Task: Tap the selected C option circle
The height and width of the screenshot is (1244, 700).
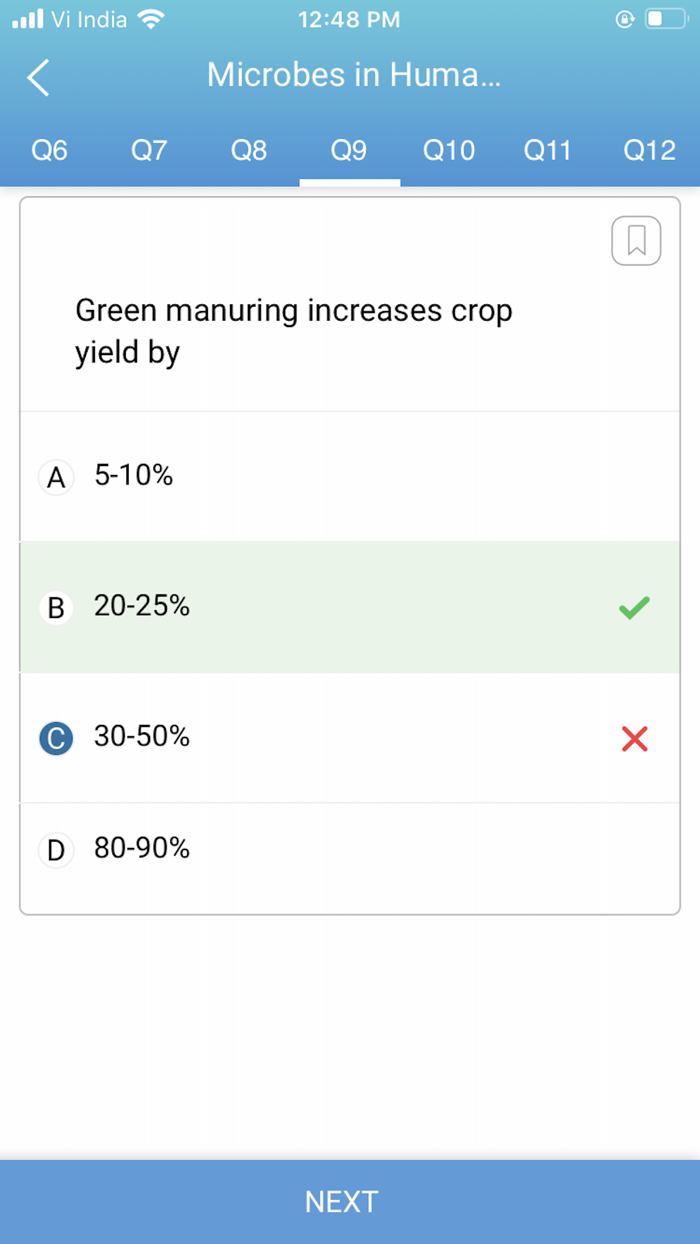Action: click(56, 738)
